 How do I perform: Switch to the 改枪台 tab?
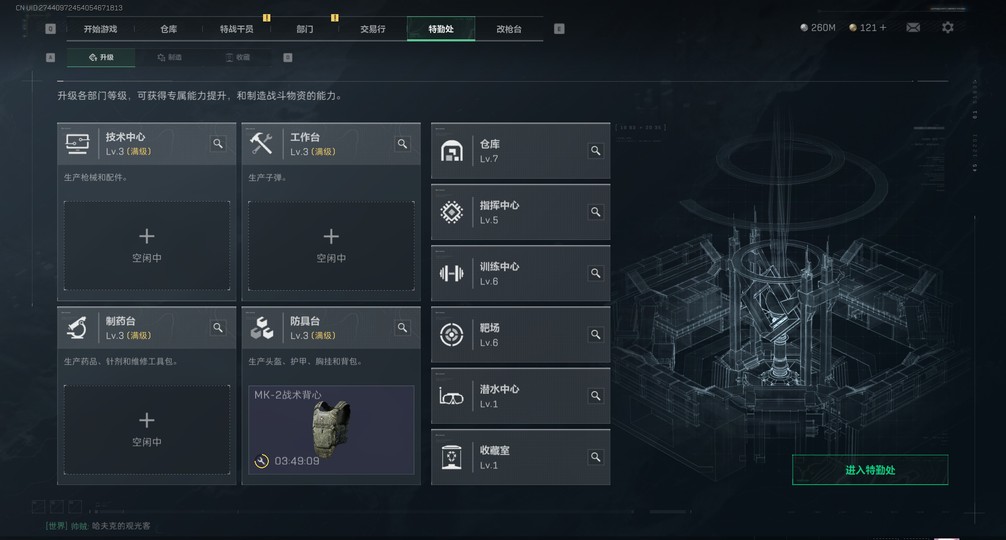[509, 29]
